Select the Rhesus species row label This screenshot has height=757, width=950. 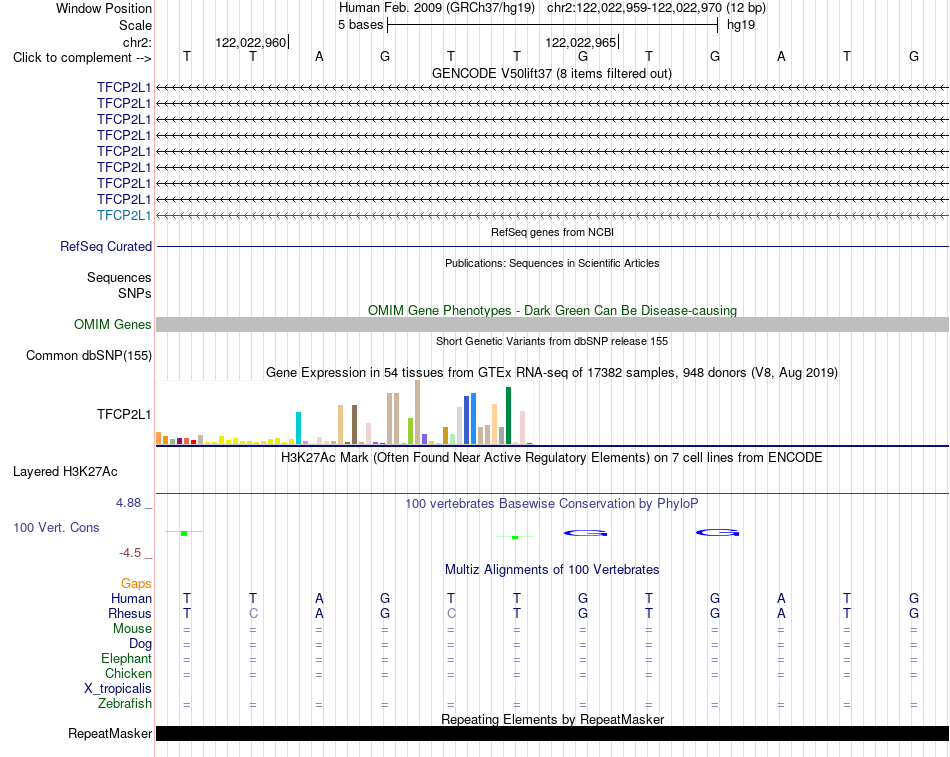(130, 613)
